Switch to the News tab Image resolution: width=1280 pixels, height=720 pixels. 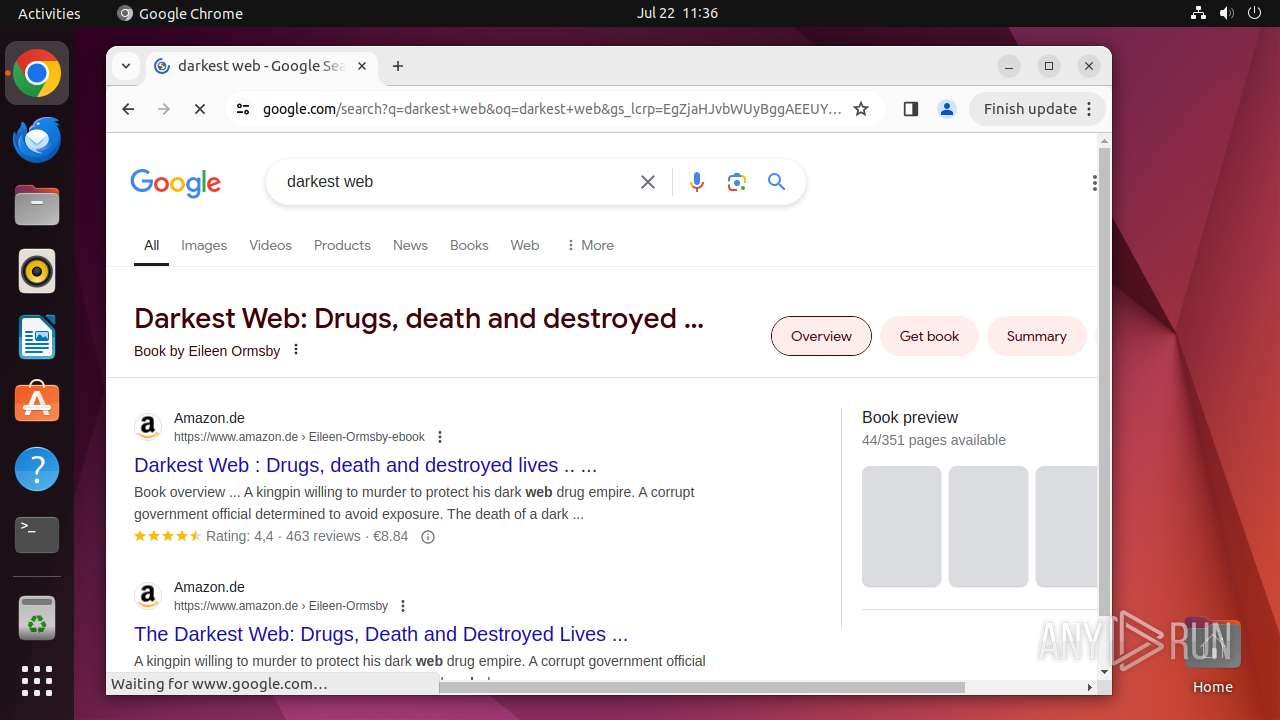[x=410, y=245]
